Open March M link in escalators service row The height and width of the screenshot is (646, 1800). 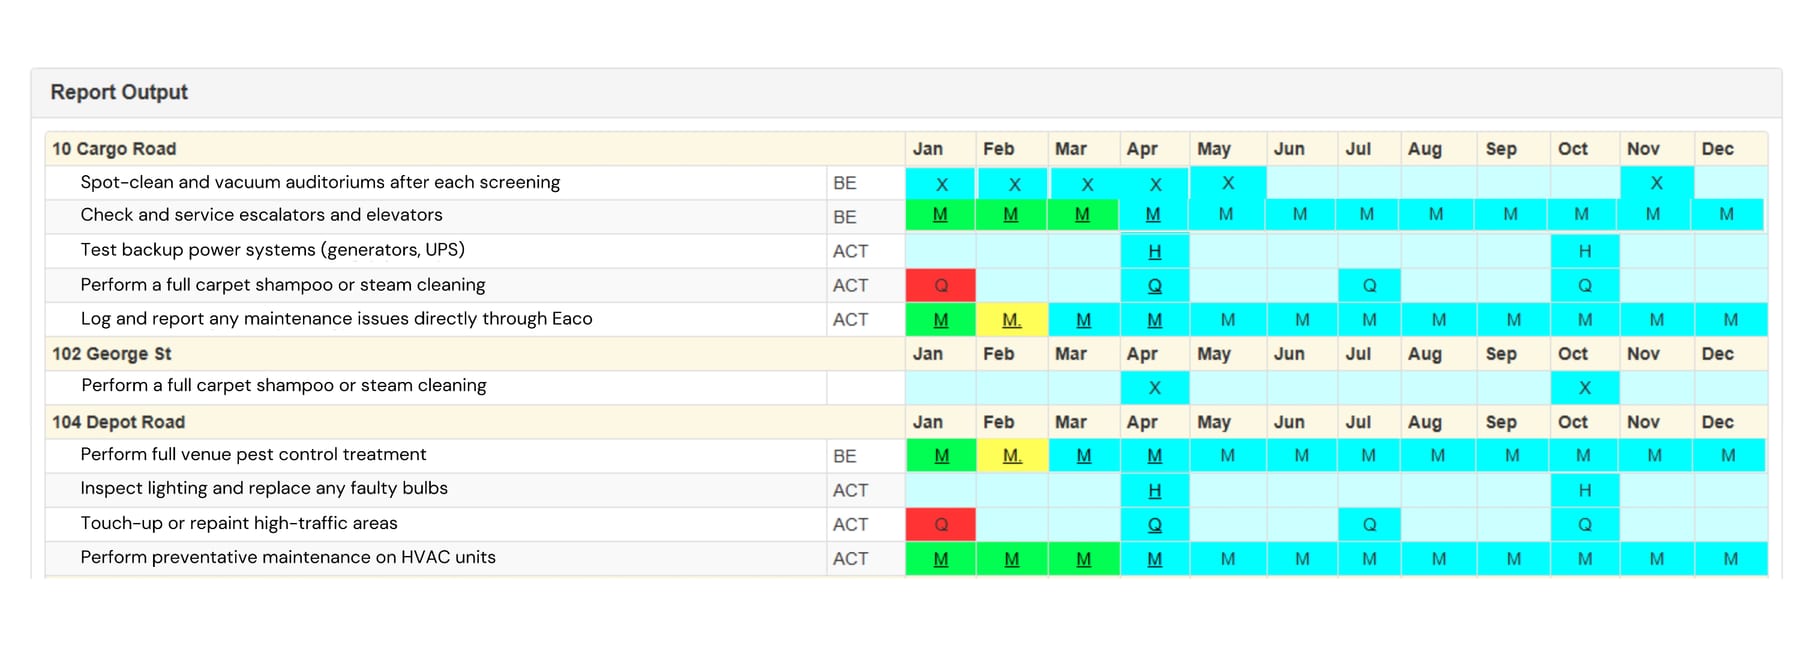point(1082,214)
